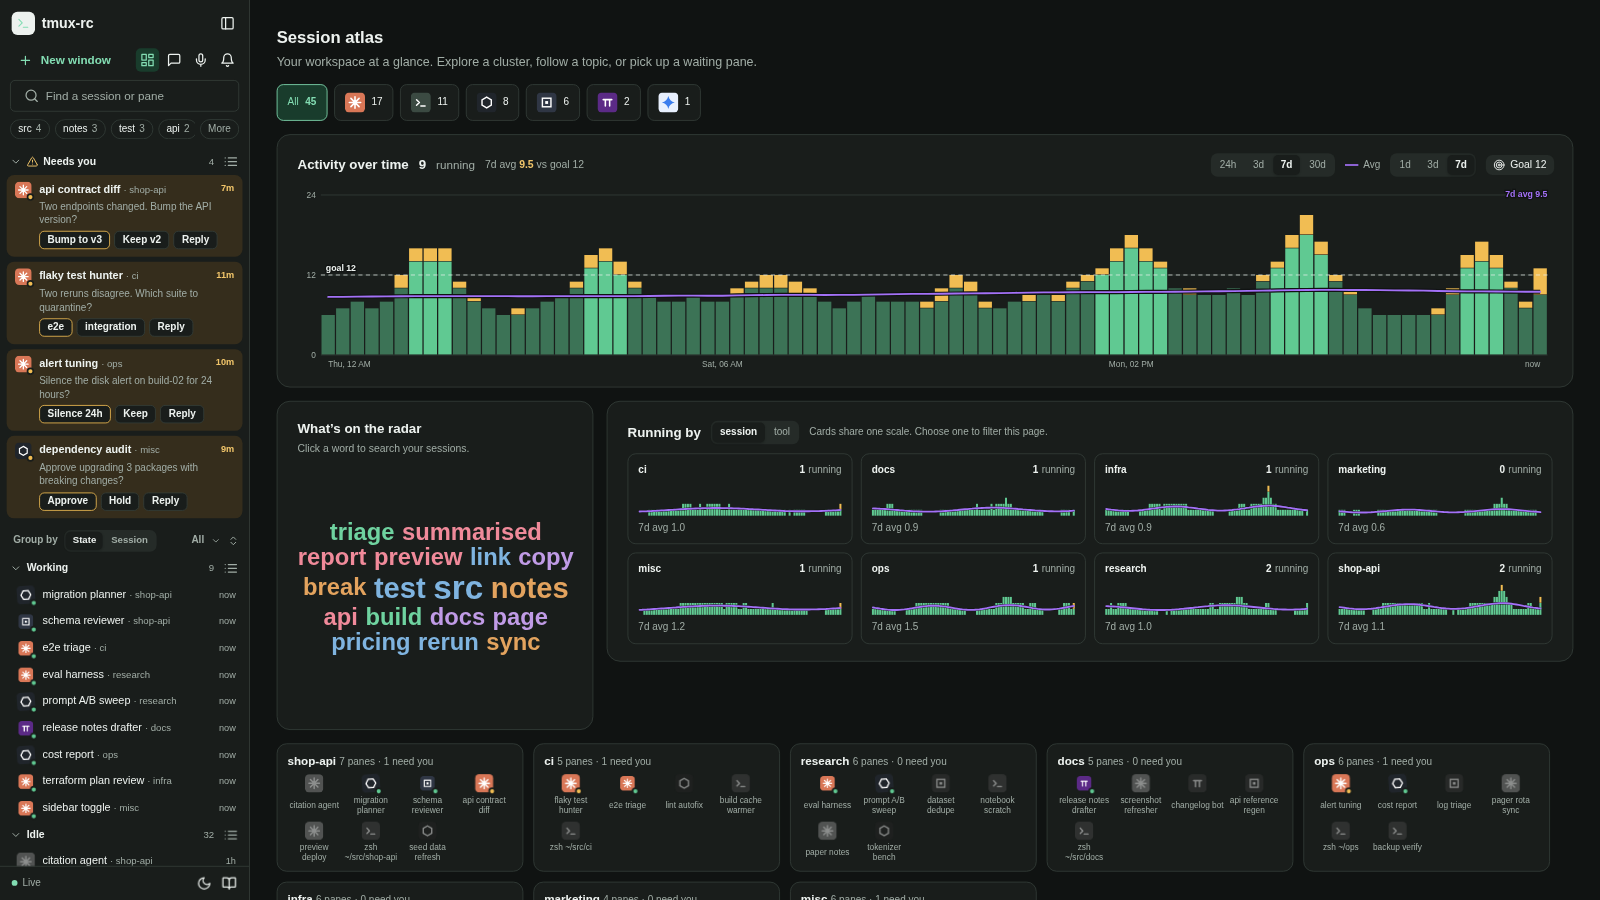1600x900 pixels.
Task: Select the shop-api running card
Action: [x=1439, y=598]
